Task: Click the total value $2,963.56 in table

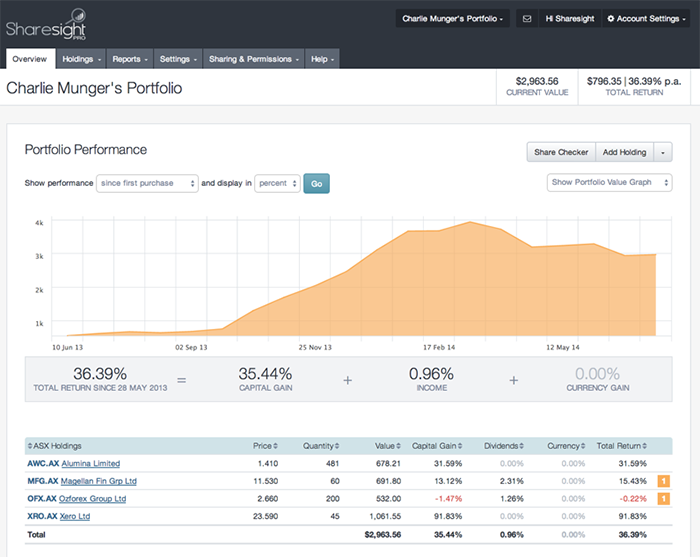Action: coord(383,535)
